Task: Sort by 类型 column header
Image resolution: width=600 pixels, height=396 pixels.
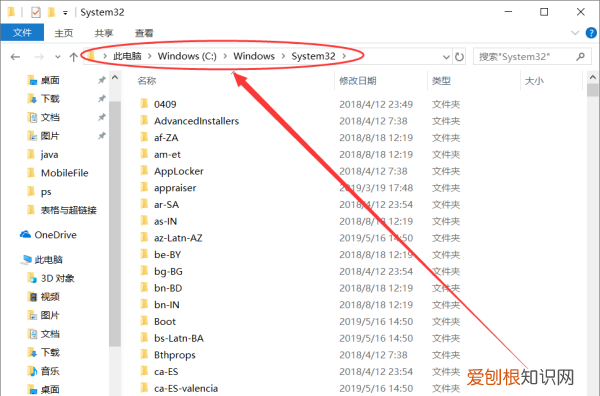Action: [441, 81]
